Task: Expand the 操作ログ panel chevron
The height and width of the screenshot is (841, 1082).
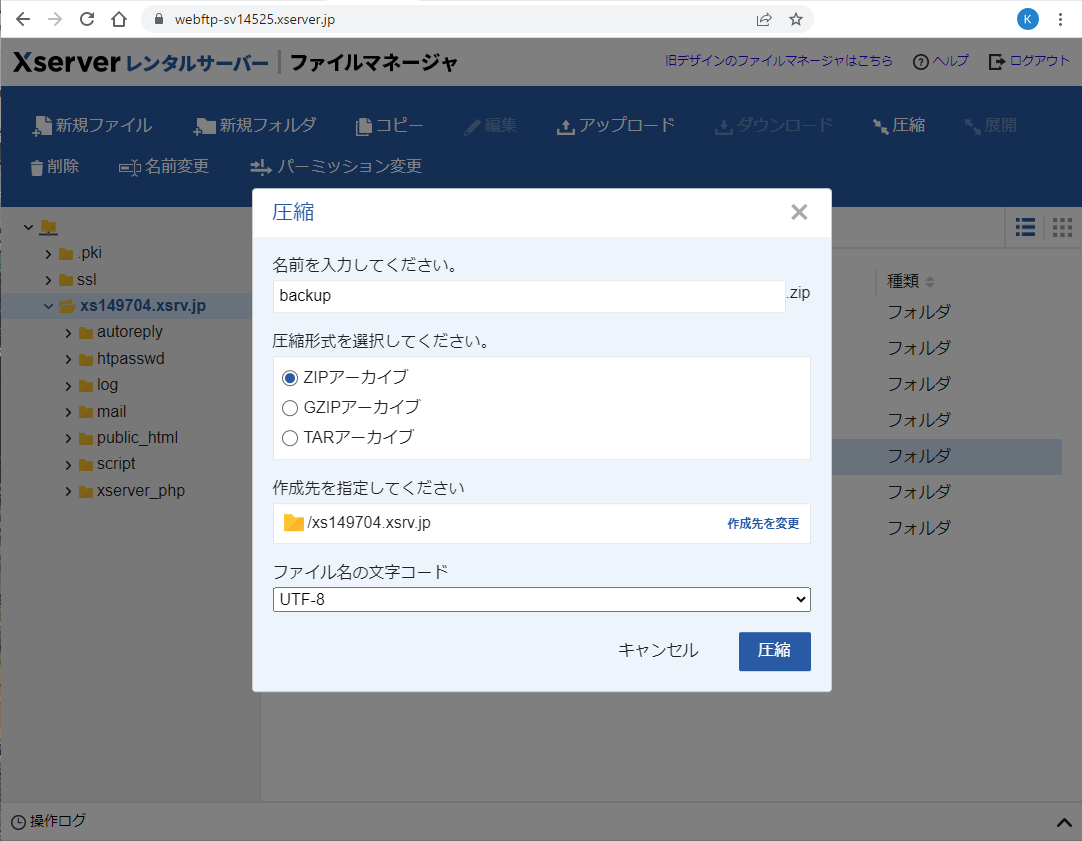Action: pos(1064,822)
